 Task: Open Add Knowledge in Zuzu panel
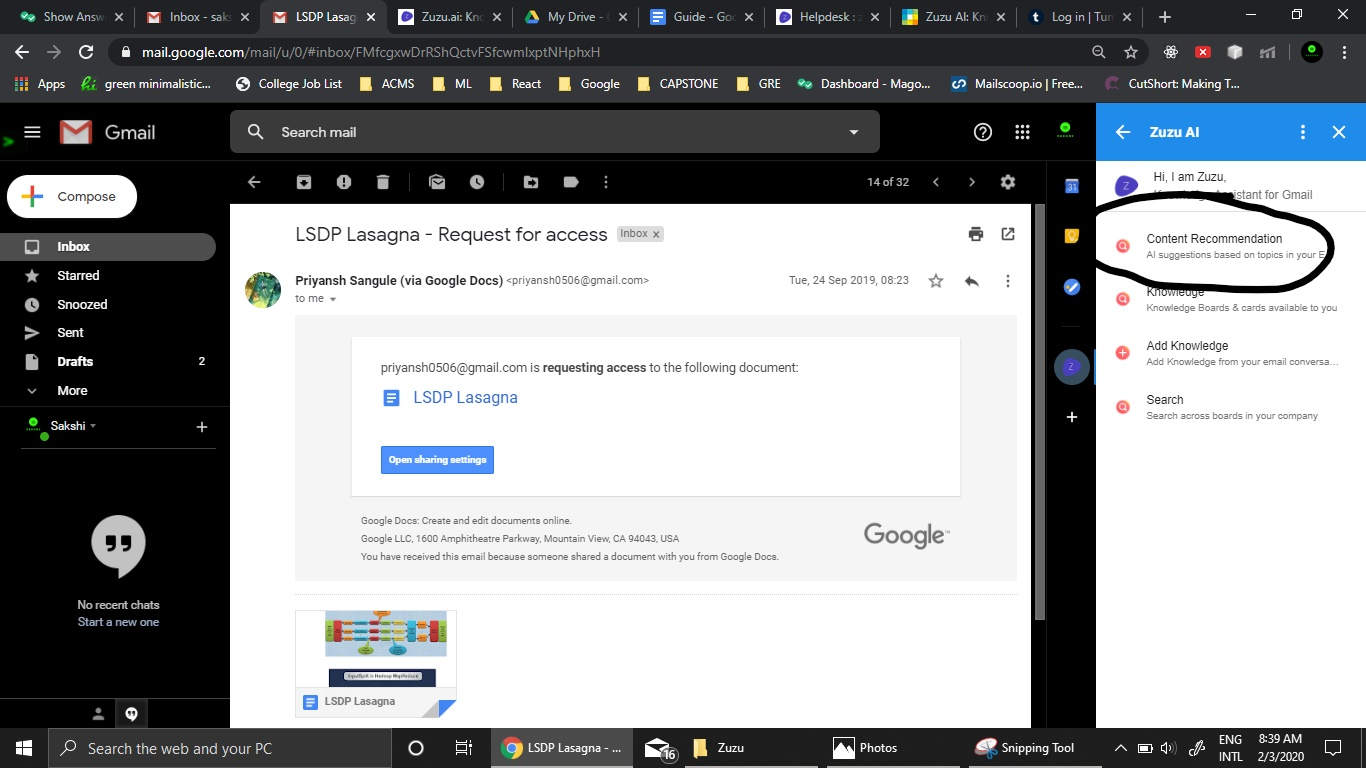pyautogui.click(x=1231, y=353)
